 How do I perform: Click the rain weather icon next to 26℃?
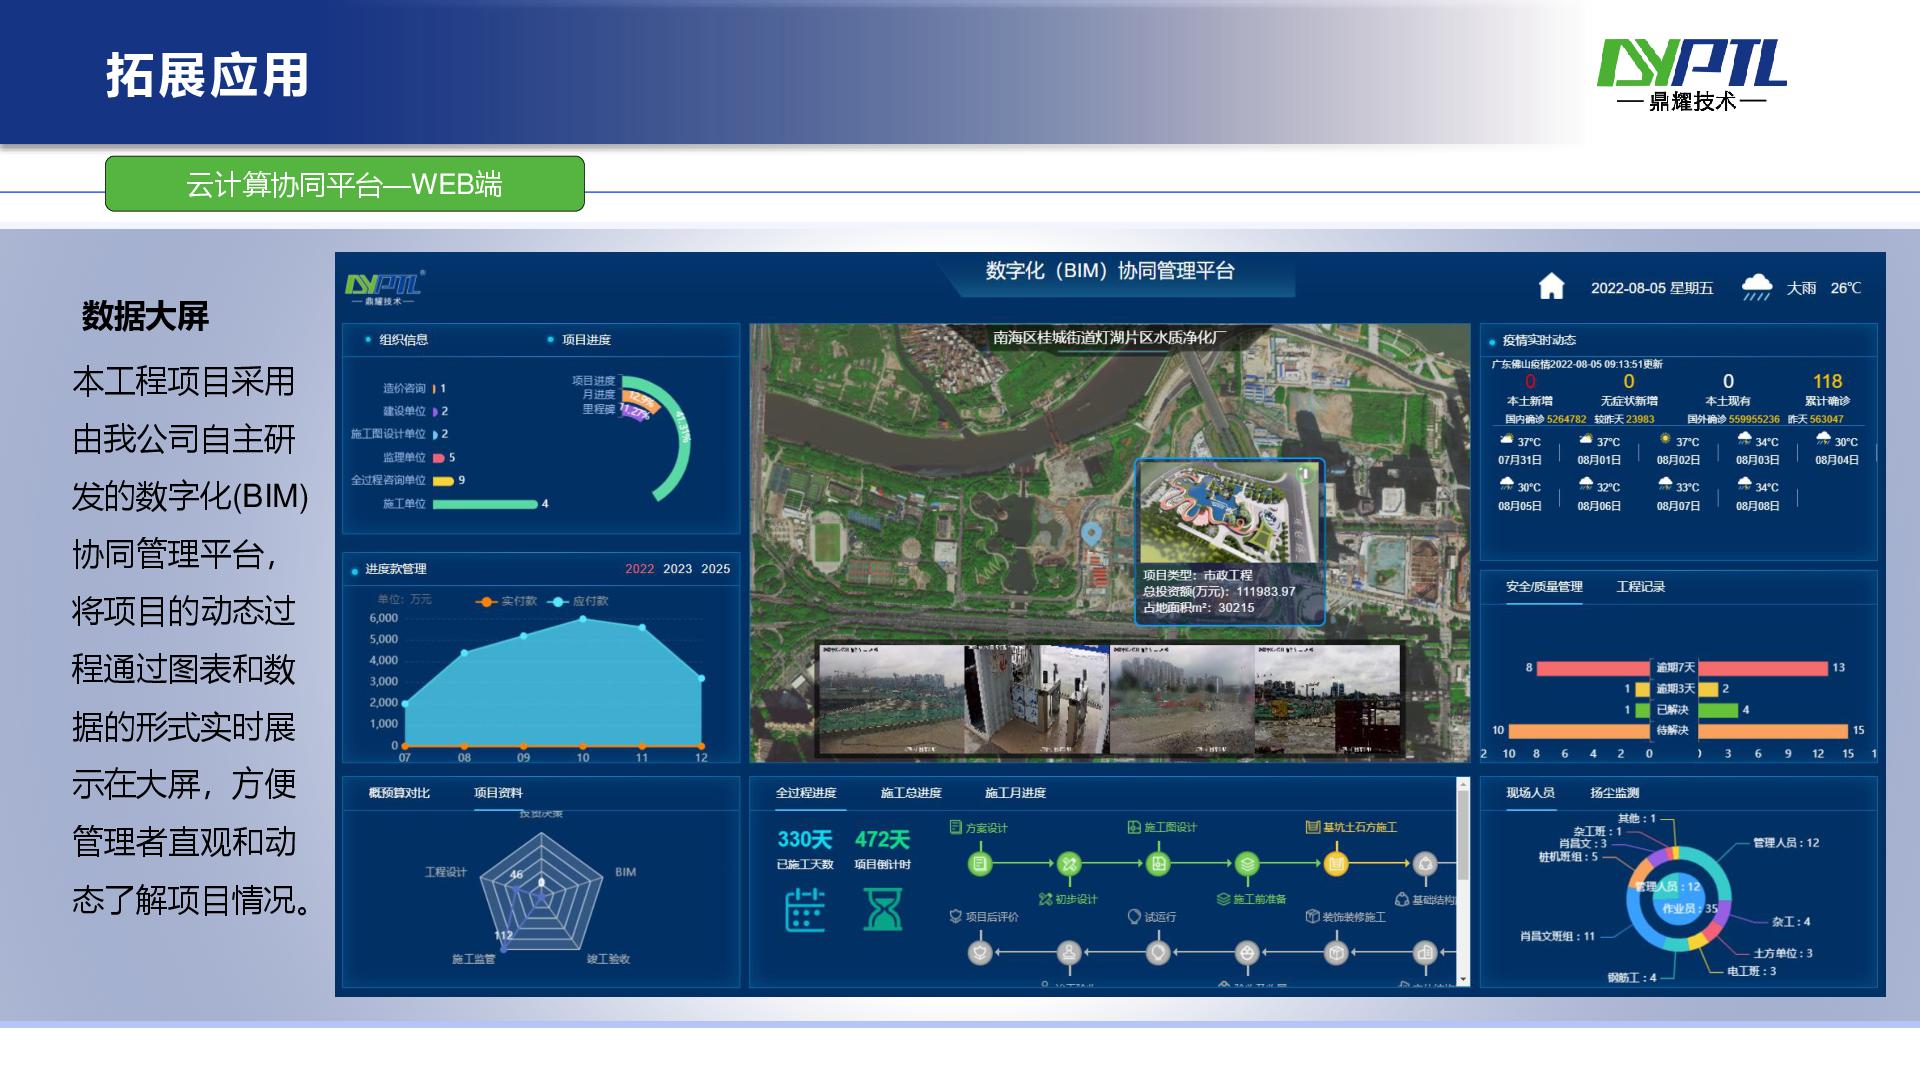pyautogui.click(x=1757, y=285)
